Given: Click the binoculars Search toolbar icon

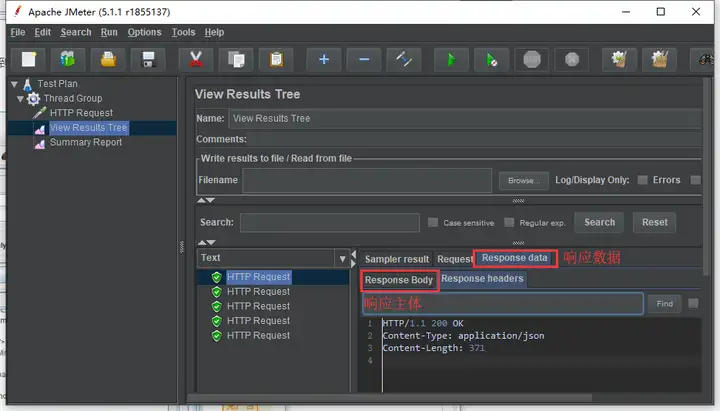Looking at the screenshot, I should (x=705, y=59).
